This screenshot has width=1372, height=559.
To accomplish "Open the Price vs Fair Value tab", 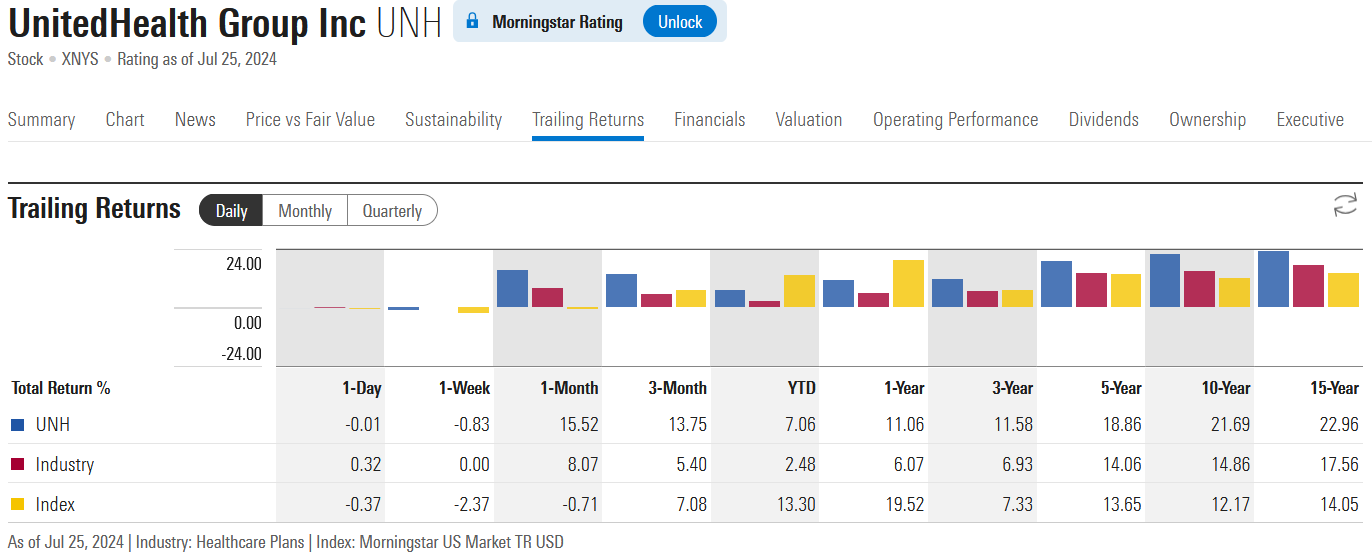I will coord(310,119).
